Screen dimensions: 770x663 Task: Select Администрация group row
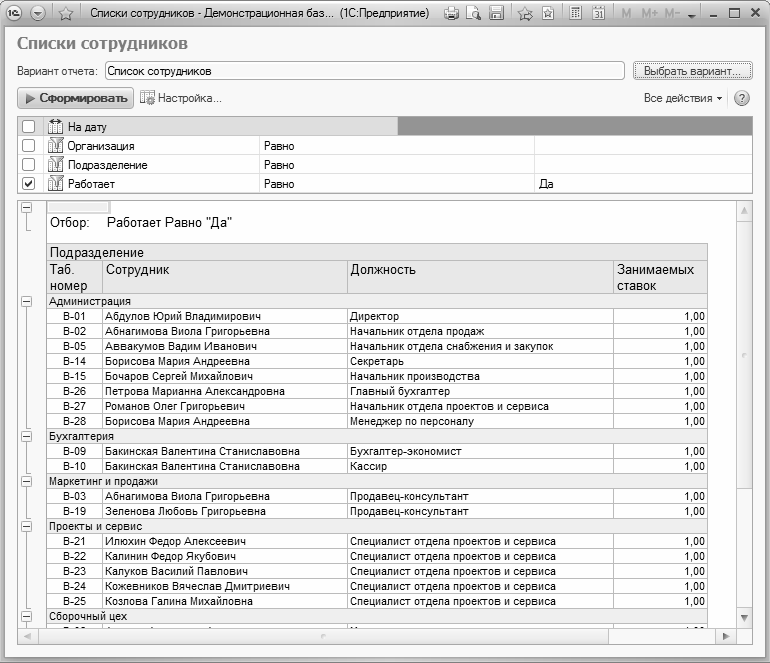[x=377, y=301]
